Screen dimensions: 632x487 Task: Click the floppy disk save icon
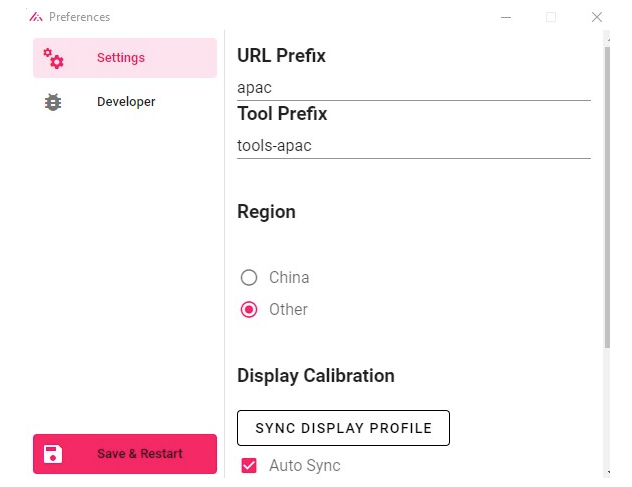pos(53,454)
